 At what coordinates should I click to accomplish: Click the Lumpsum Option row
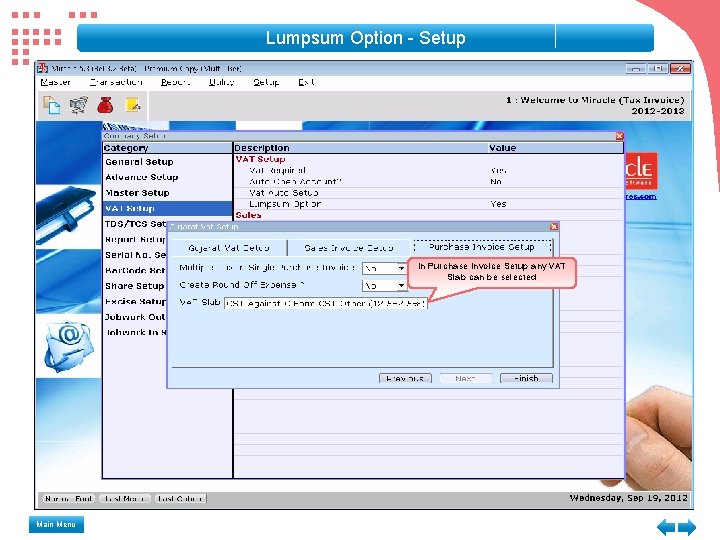(428, 204)
